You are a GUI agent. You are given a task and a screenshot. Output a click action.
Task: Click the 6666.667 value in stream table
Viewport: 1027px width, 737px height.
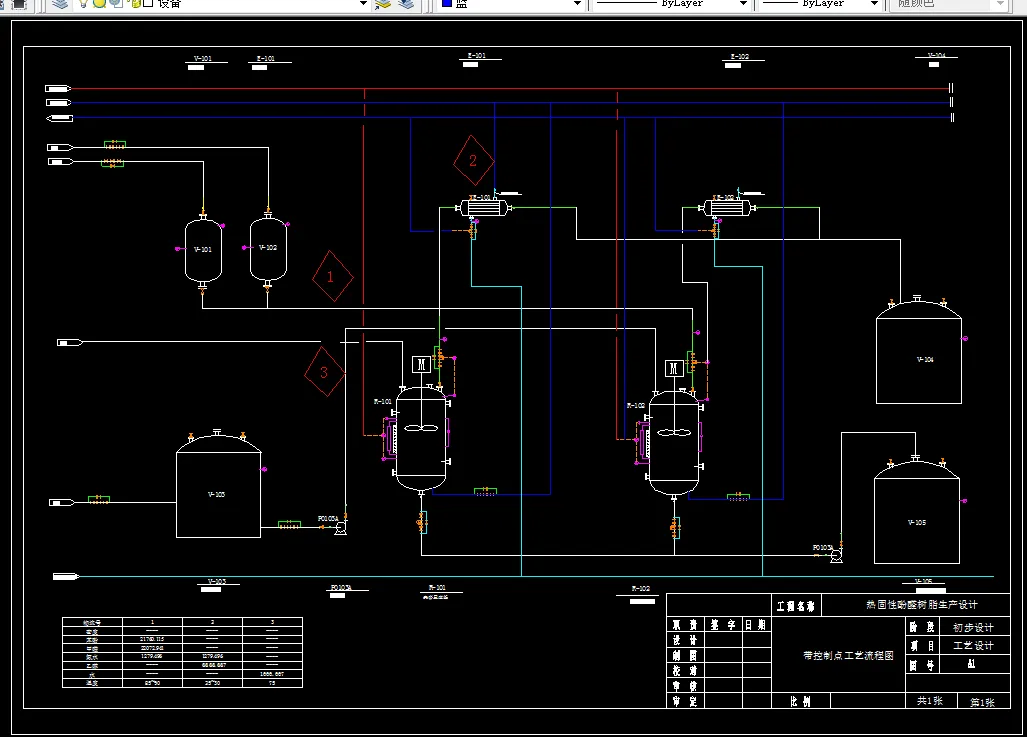point(212,665)
